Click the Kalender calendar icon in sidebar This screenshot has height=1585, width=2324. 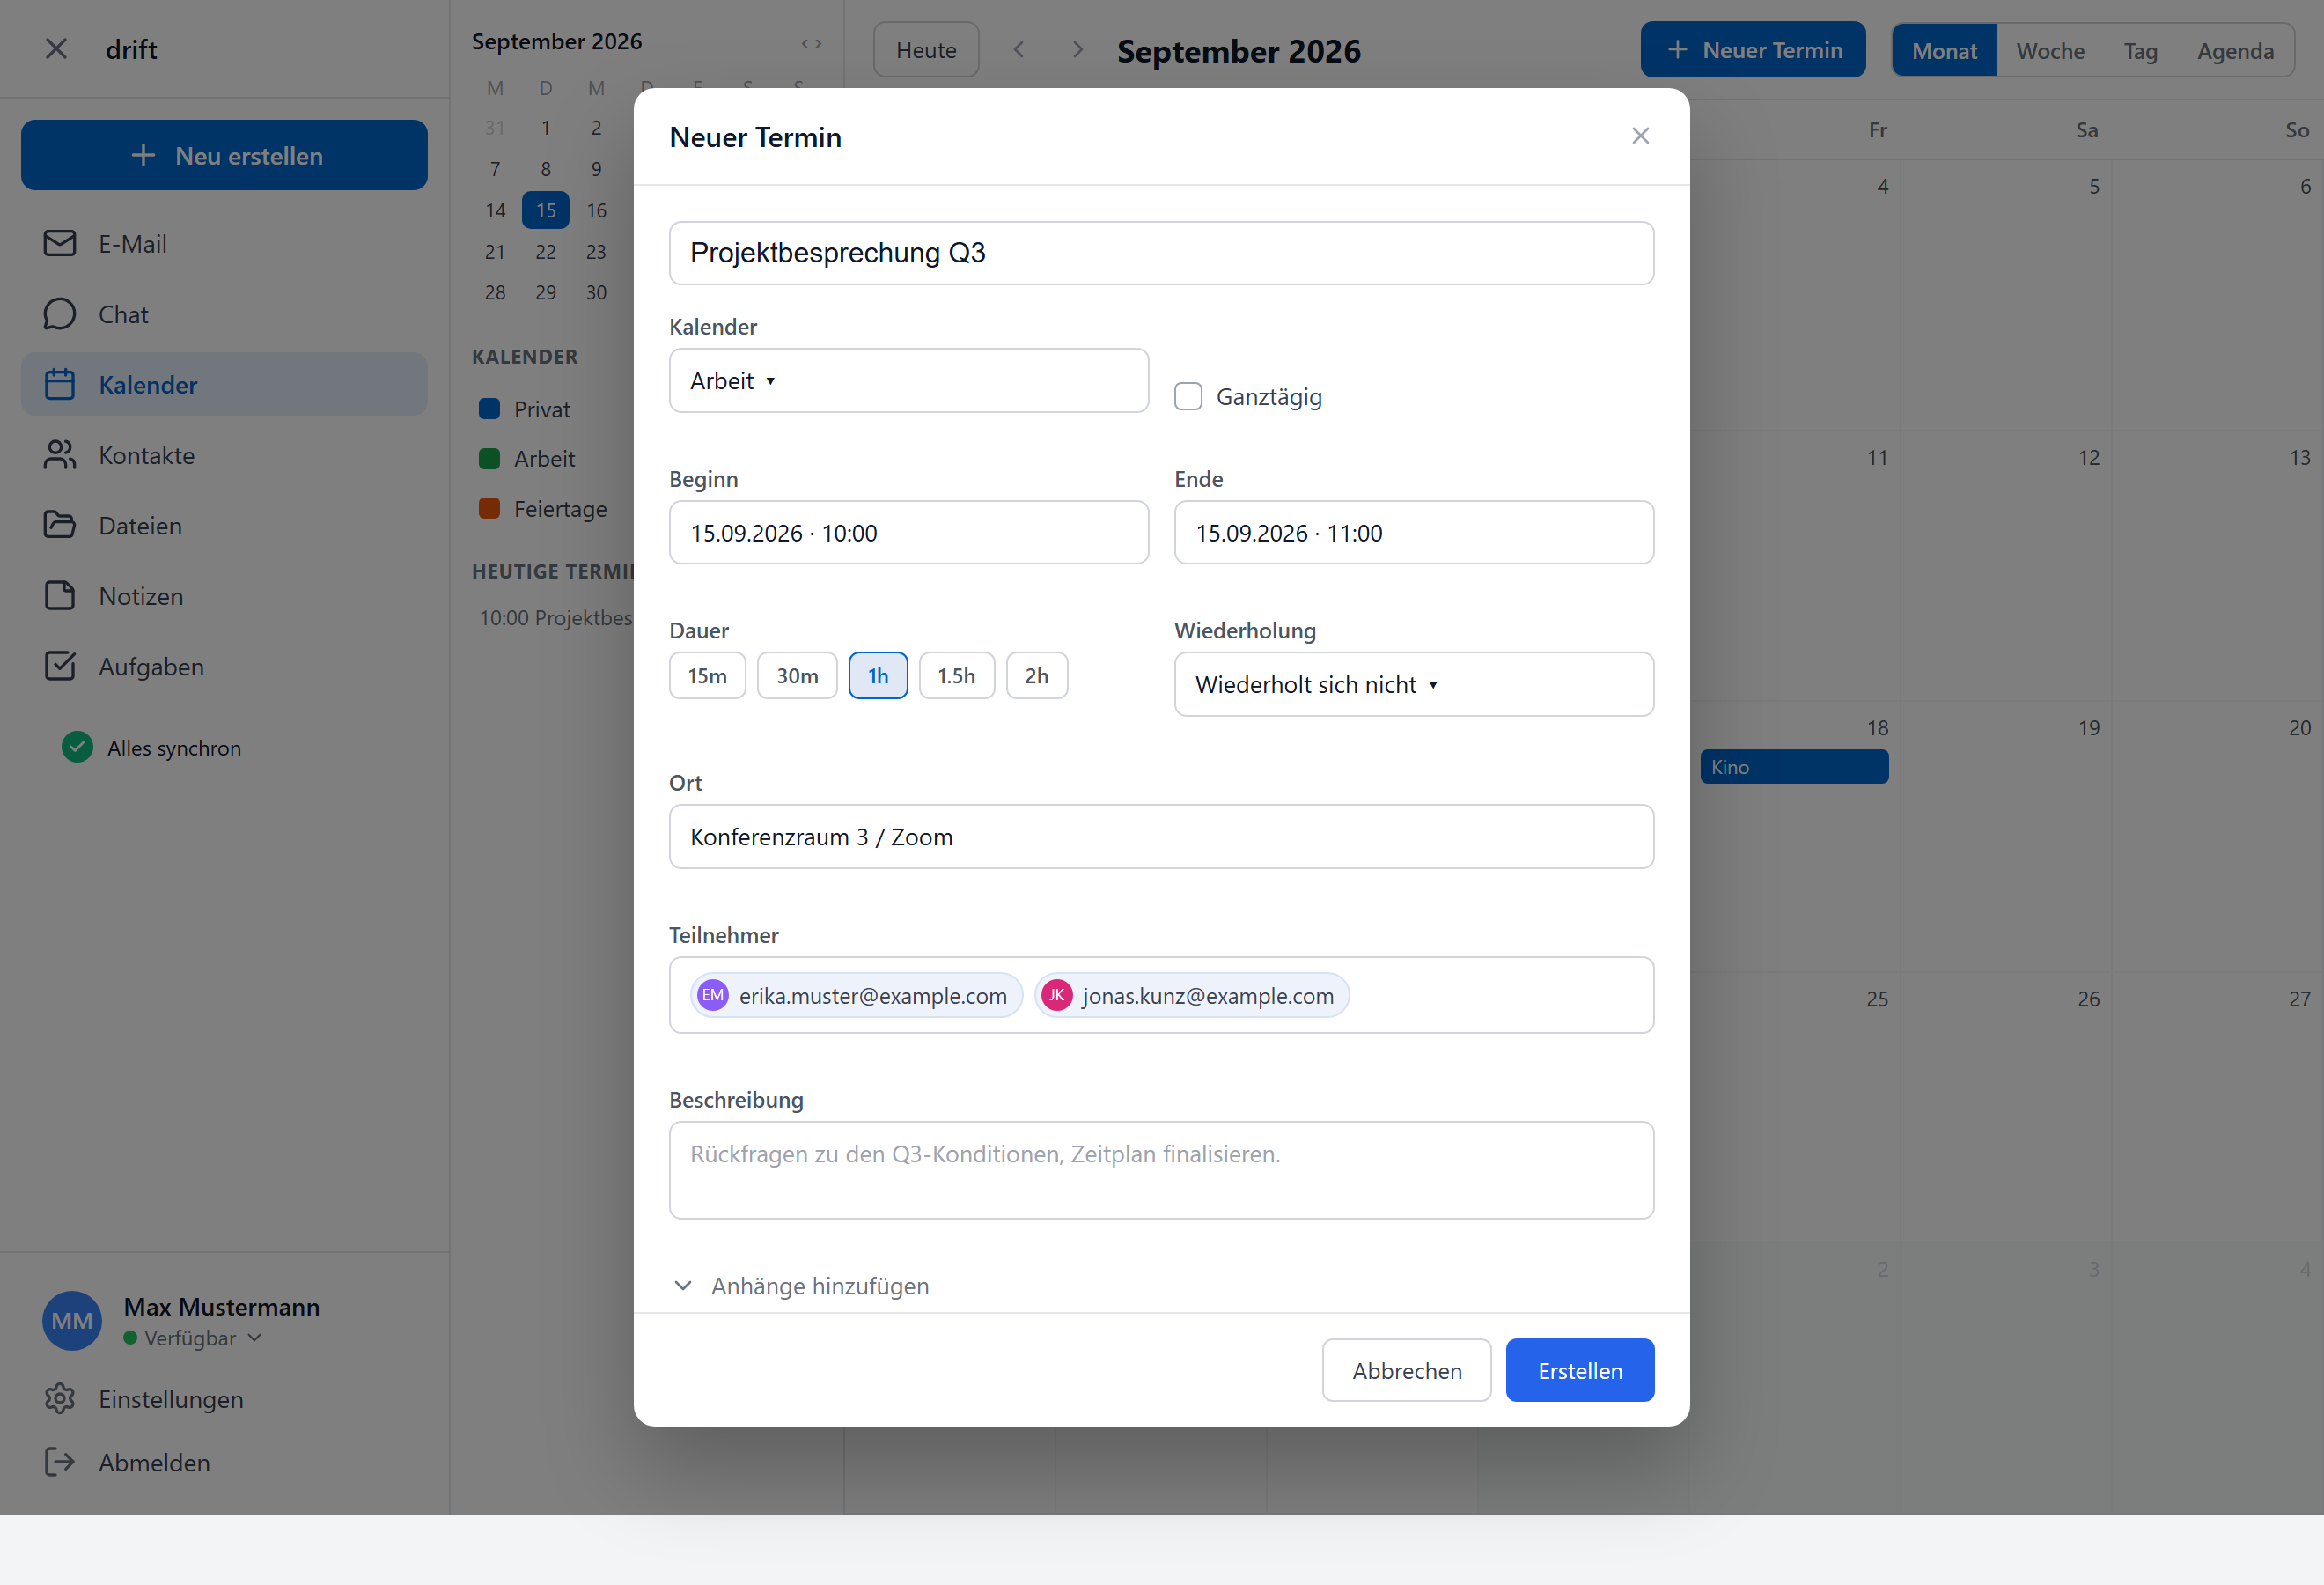60,384
